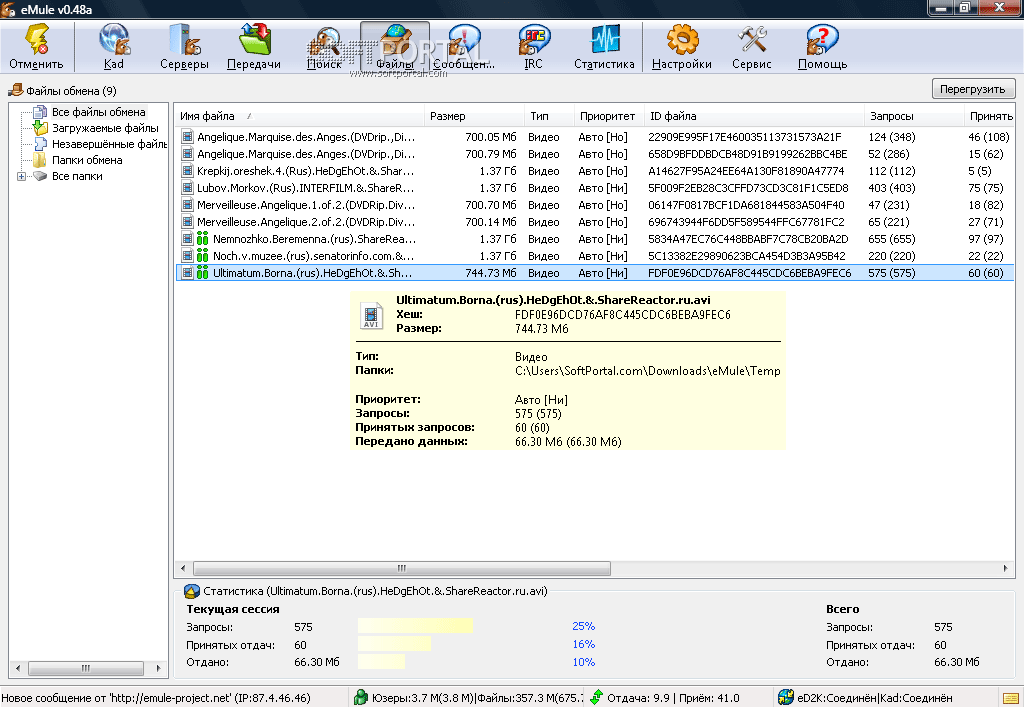
Task: Click the Статистика panel header icon
Action: coord(191,592)
